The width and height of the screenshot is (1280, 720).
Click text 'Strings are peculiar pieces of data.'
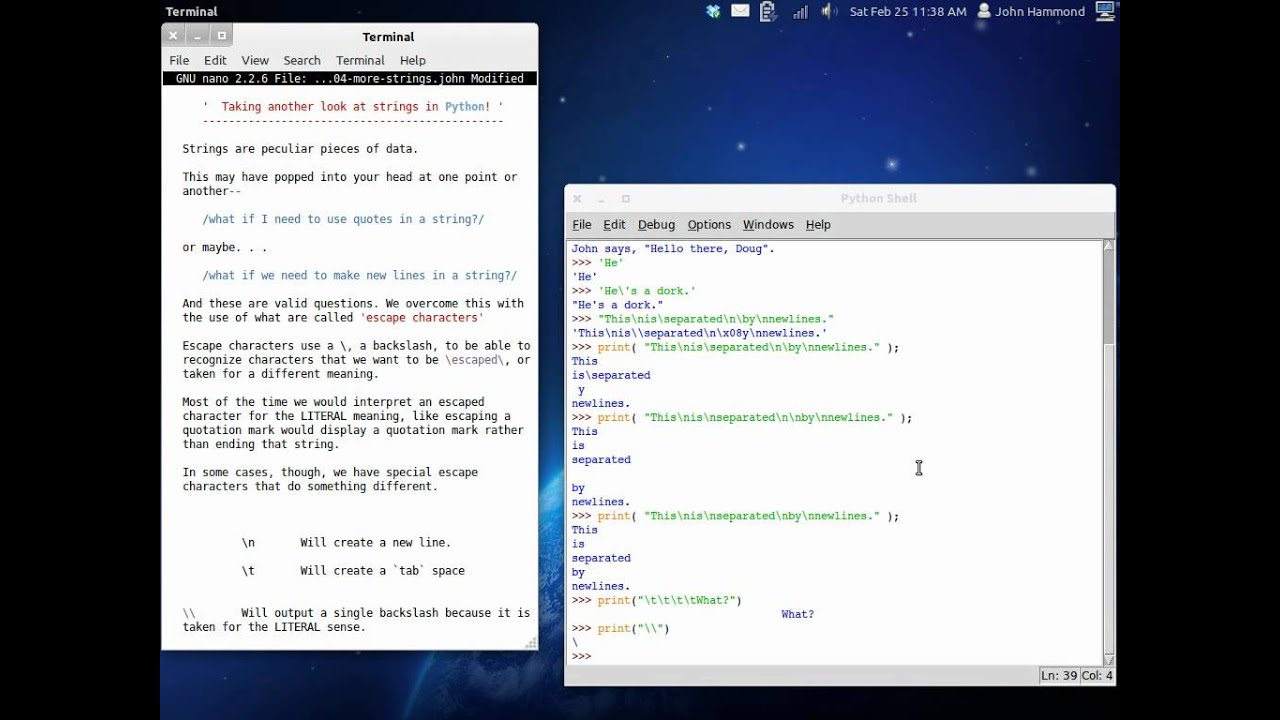(x=300, y=149)
